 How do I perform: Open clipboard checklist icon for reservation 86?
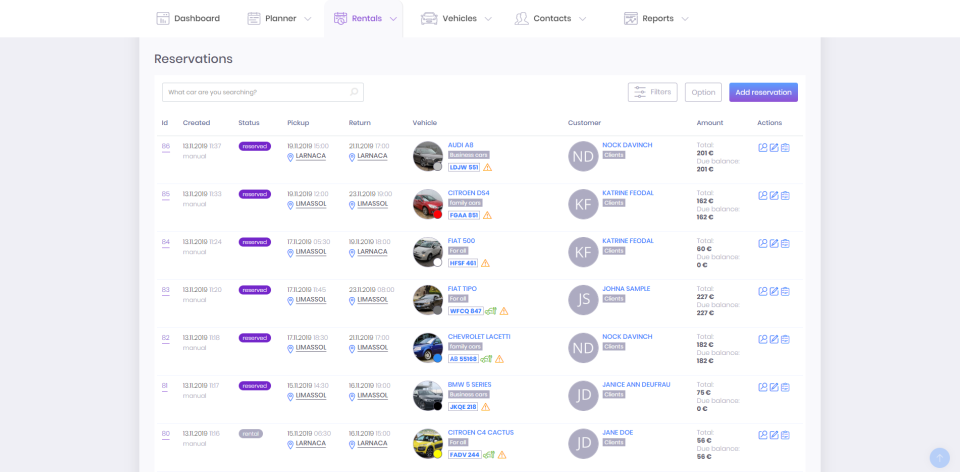(785, 148)
